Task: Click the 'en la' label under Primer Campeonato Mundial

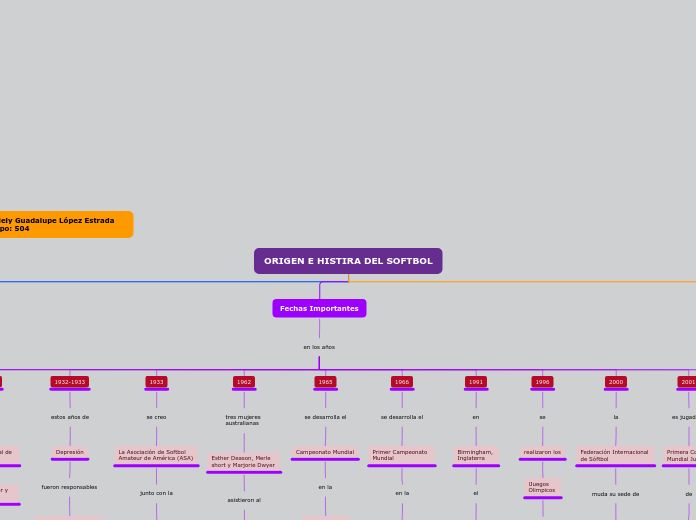Action: pyautogui.click(x=402, y=493)
